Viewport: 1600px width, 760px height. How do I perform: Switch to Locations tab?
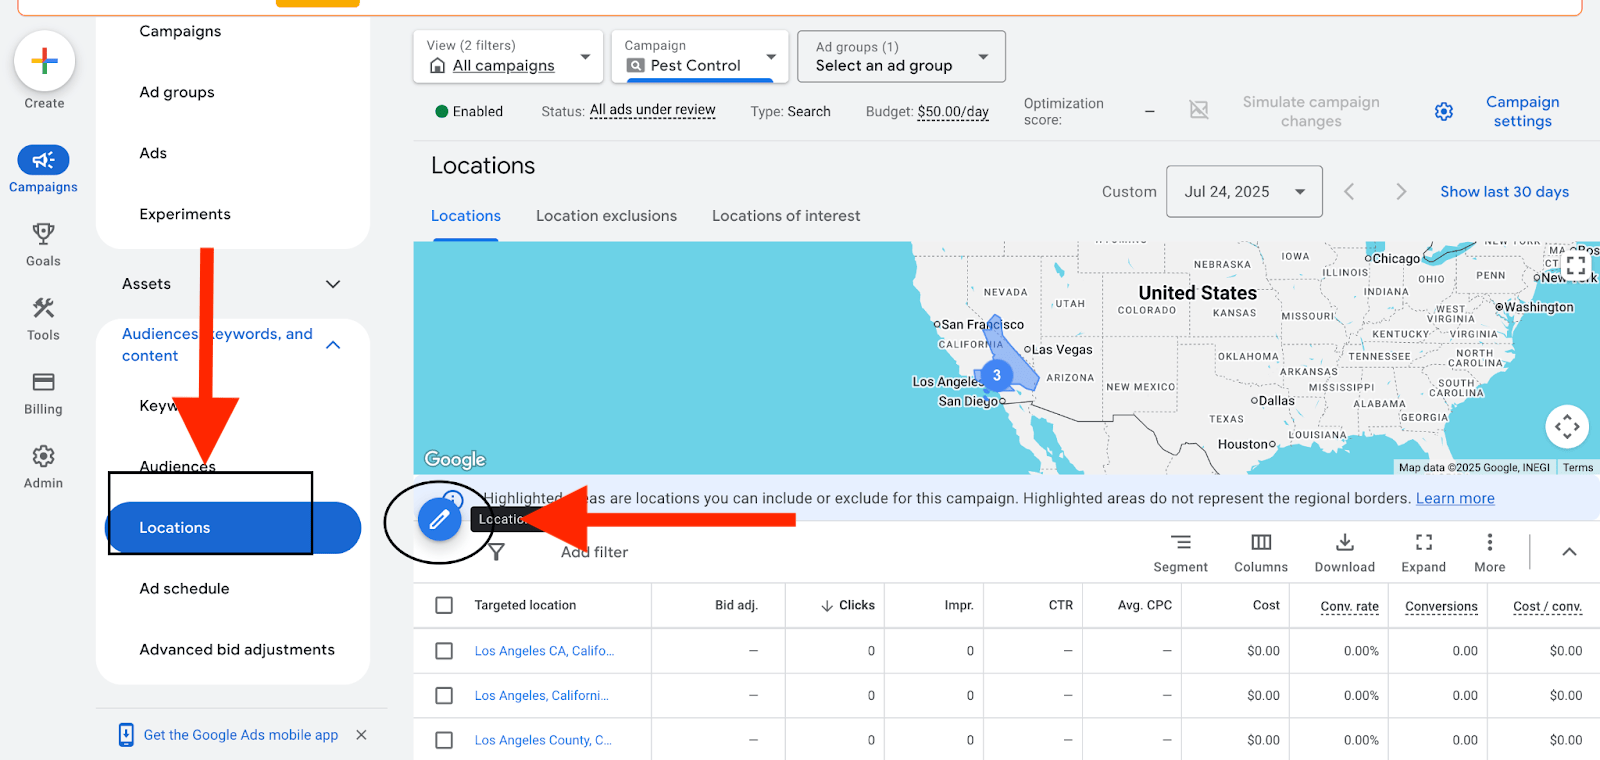point(466,216)
